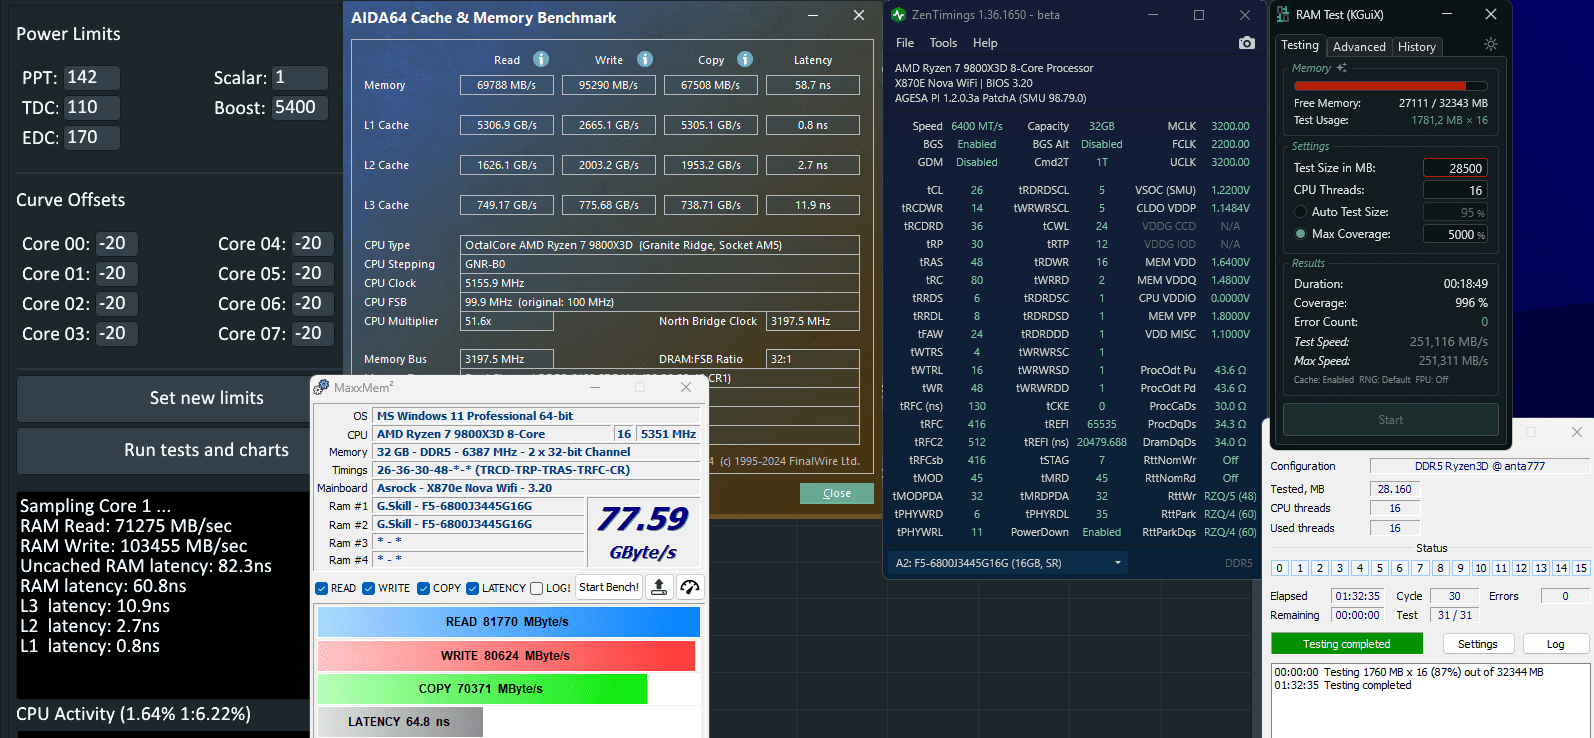Screen dimensions: 1594x738
Task: Click the info icon next to Copy in AIDA64
Action: 745,59
